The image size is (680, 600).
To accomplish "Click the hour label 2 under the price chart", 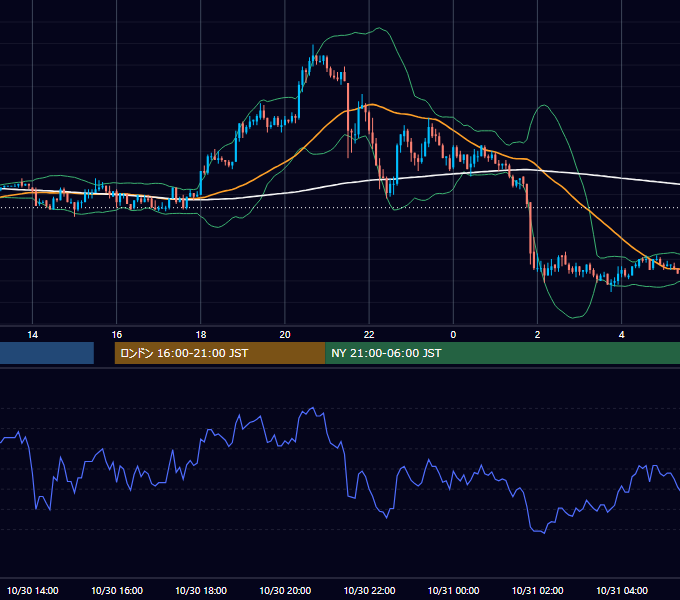I will click(537, 335).
